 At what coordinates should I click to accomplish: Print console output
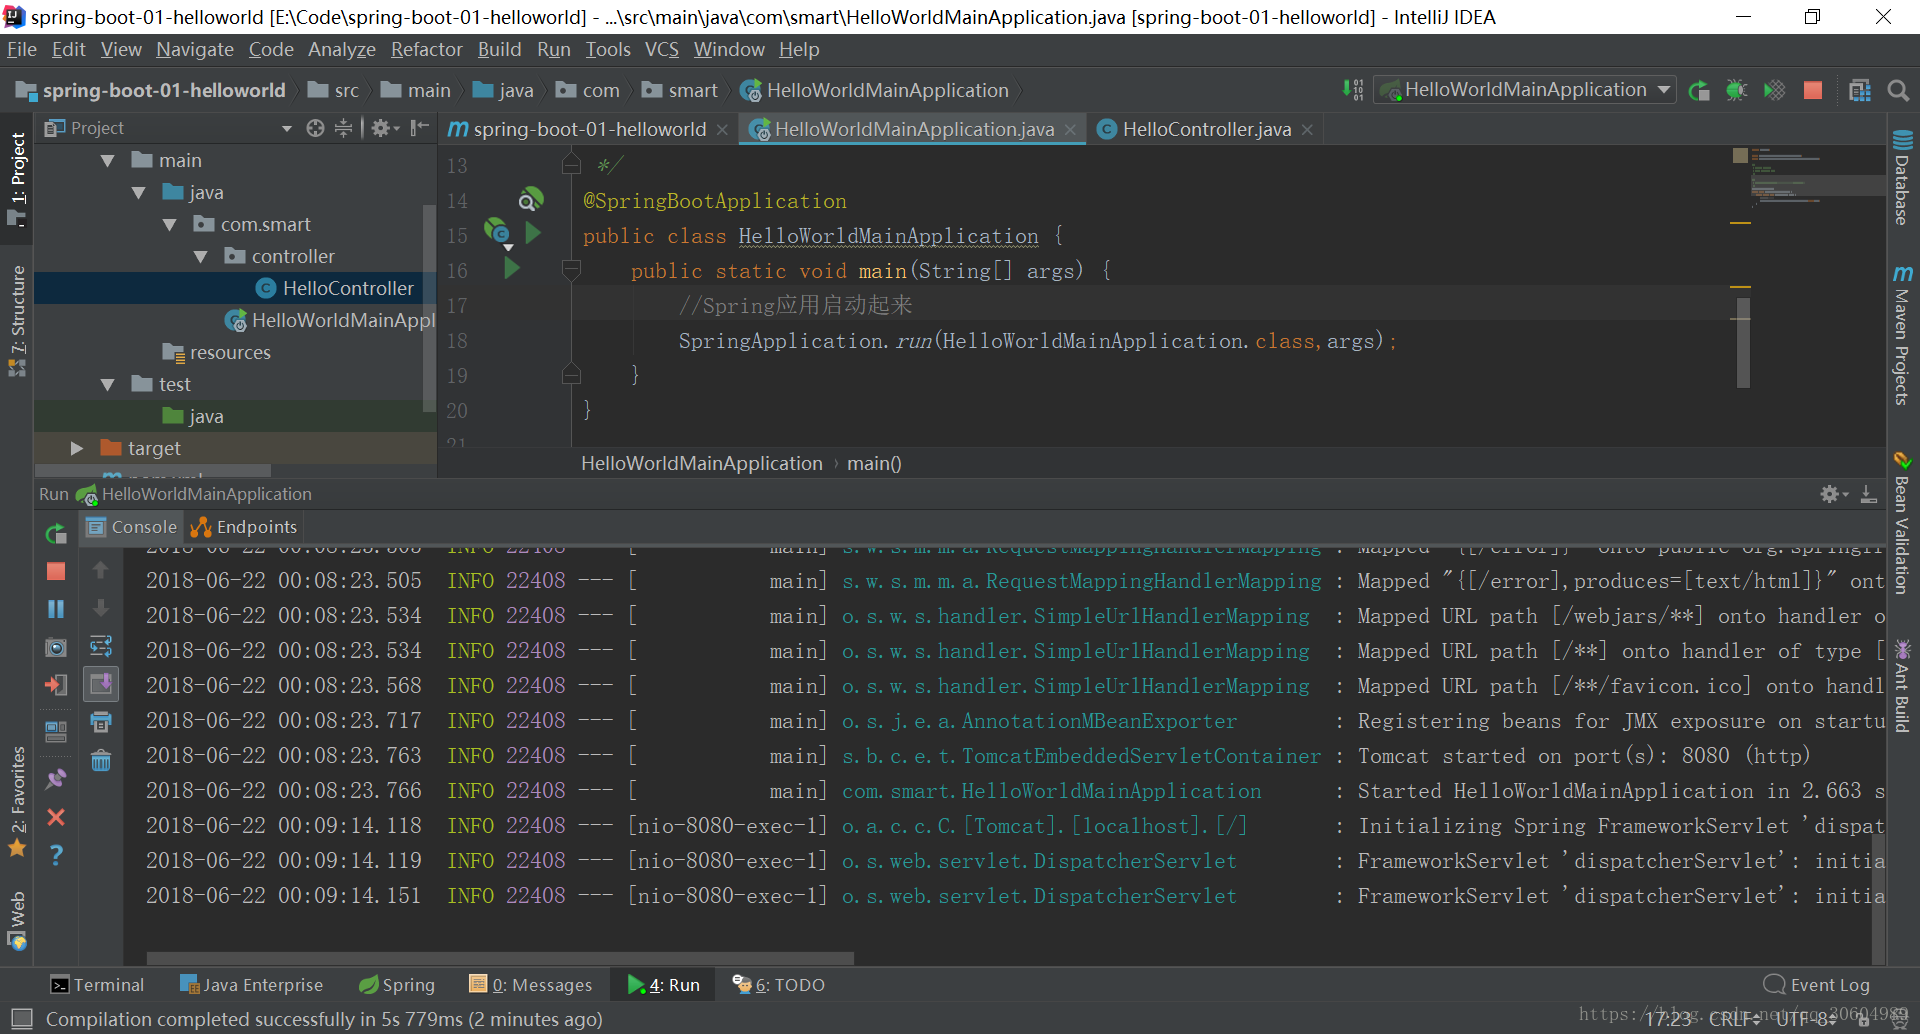coord(101,722)
